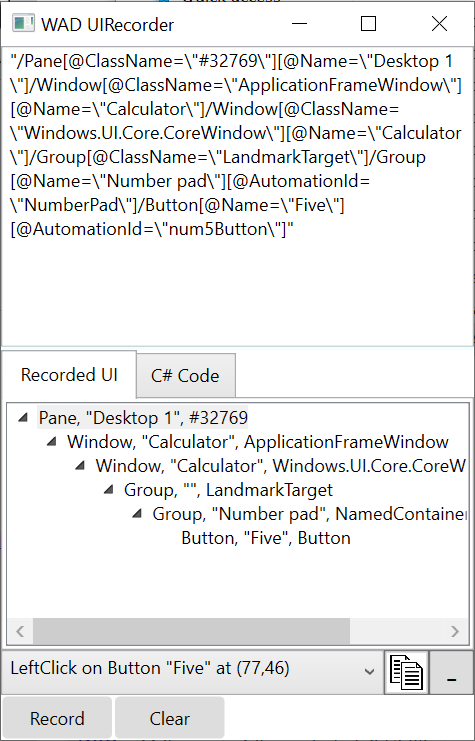The width and height of the screenshot is (475, 741).
Task: Collapse the Group "Number pad" node
Action: 137,514
